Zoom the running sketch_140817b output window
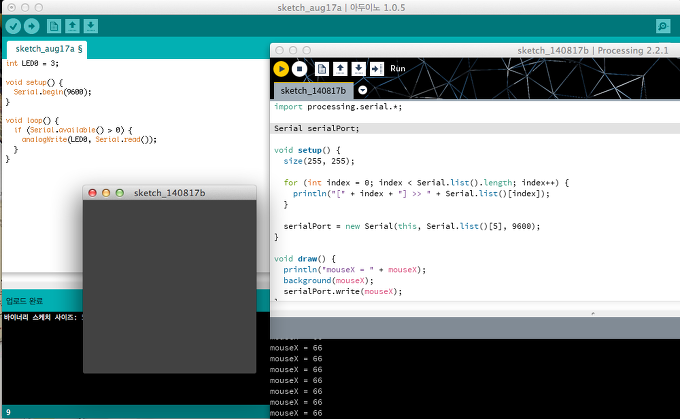The width and height of the screenshot is (680, 419). tap(120, 193)
